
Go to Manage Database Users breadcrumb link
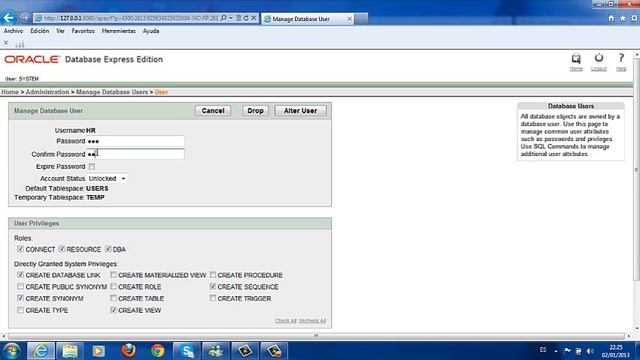112,92
